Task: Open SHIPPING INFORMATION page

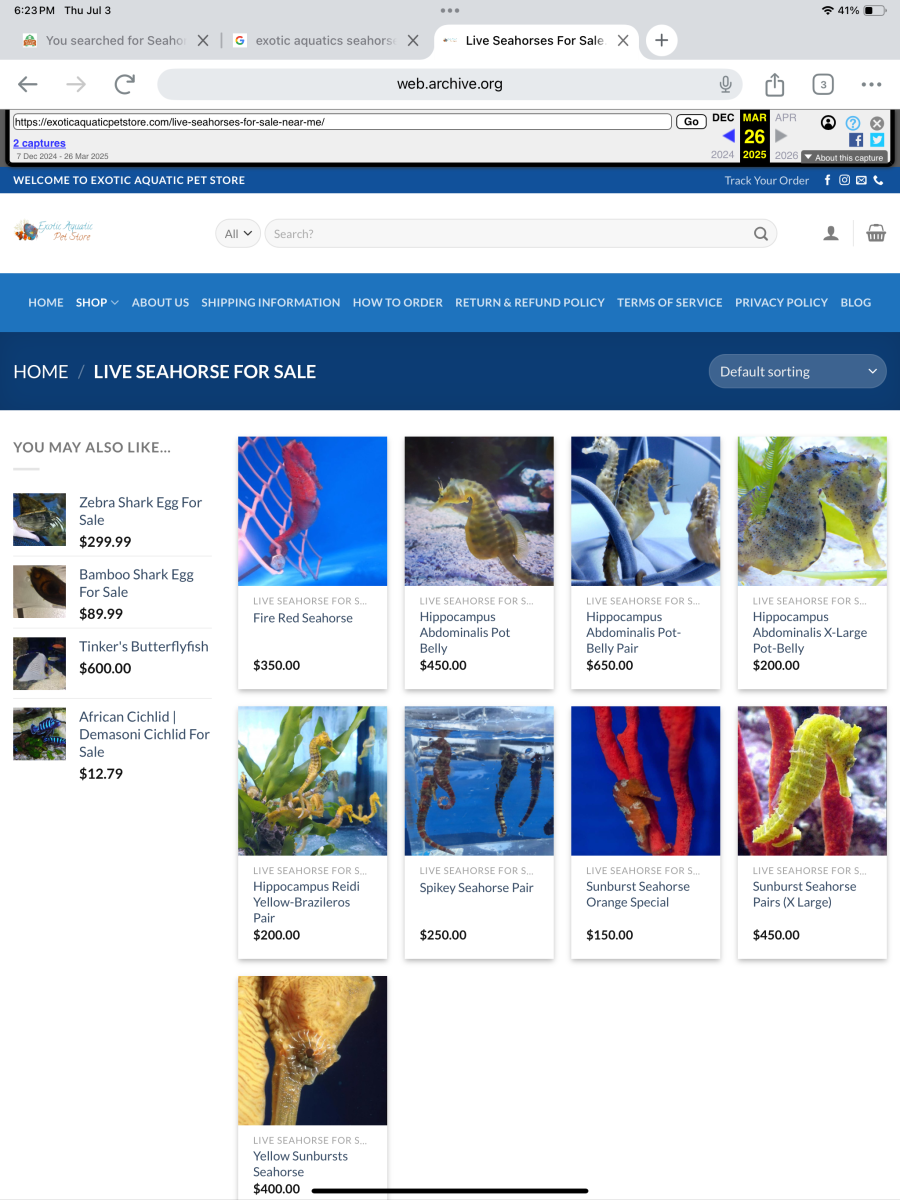Action: (271, 302)
